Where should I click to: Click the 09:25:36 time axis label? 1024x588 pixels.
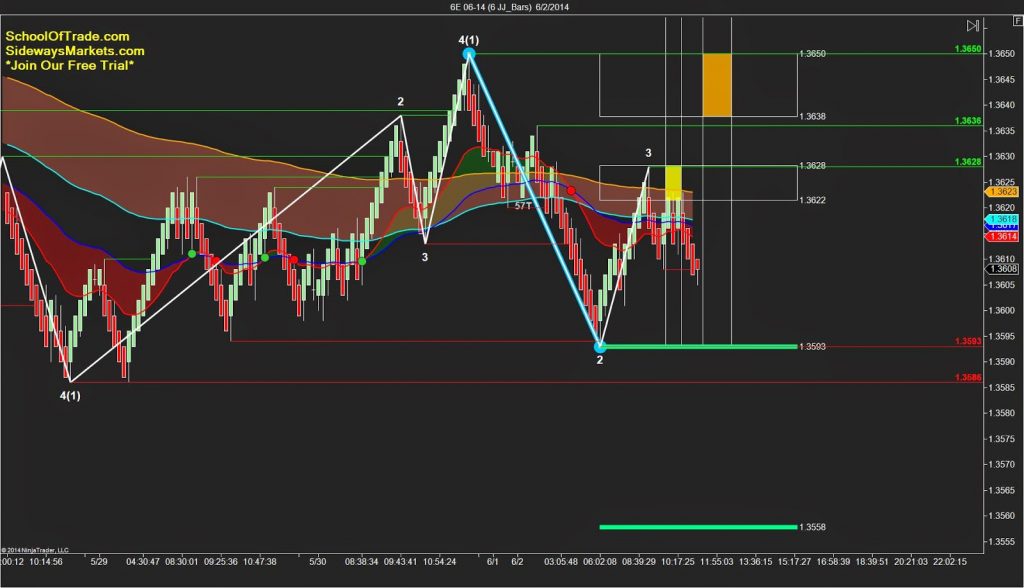click(x=221, y=562)
